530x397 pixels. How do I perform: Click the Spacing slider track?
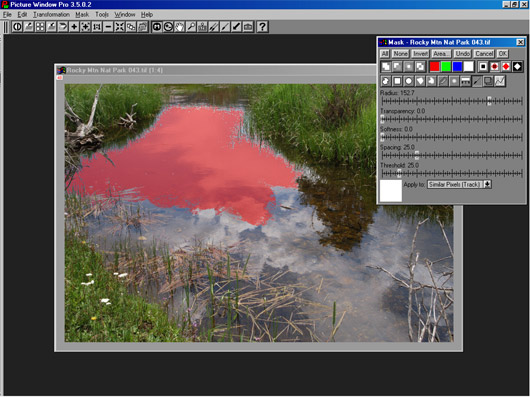coord(452,155)
